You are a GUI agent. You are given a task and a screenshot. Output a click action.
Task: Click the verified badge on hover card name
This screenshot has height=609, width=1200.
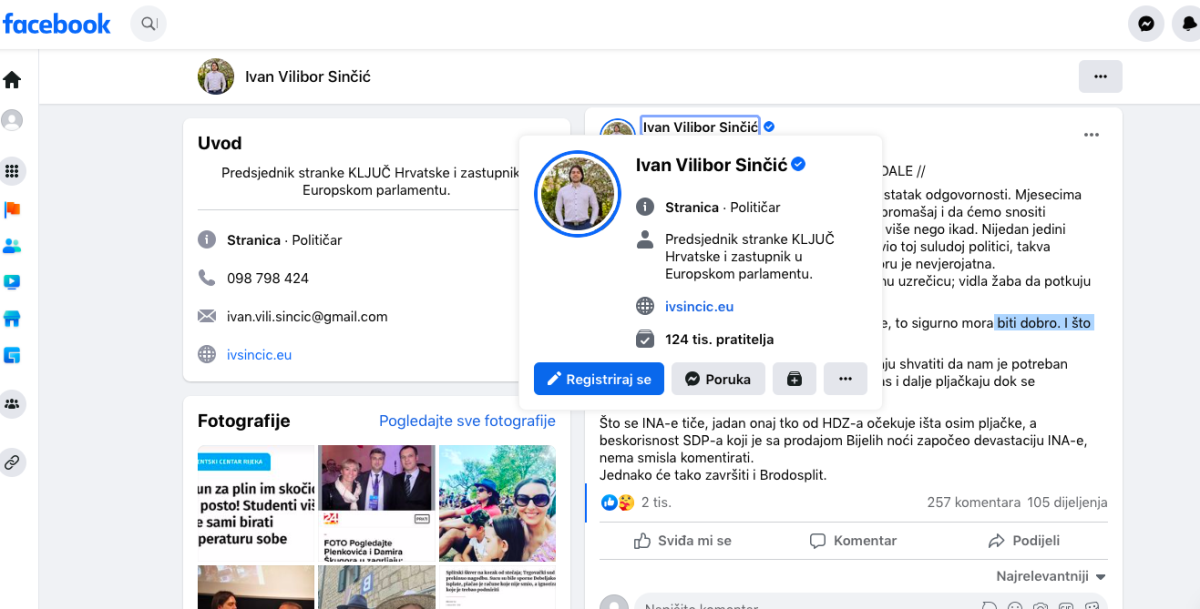tap(799, 164)
